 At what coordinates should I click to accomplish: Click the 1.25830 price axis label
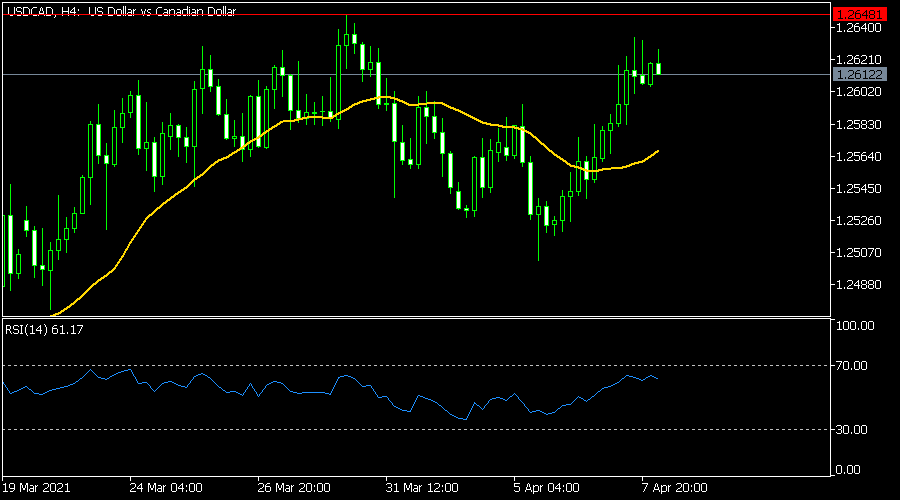pyautogui.click(x=859, y=125)
